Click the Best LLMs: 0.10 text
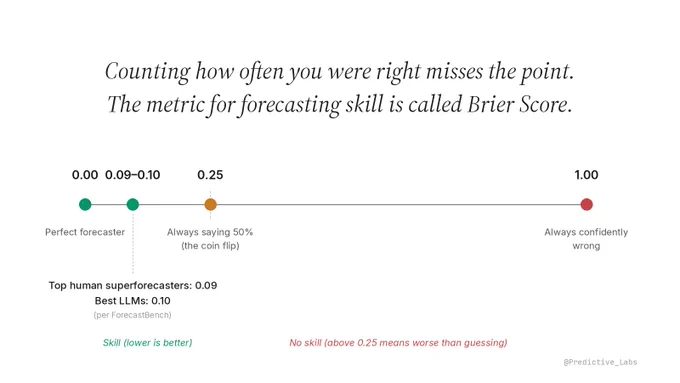Viewport: 680px width, 383px height. coord(133,301)
